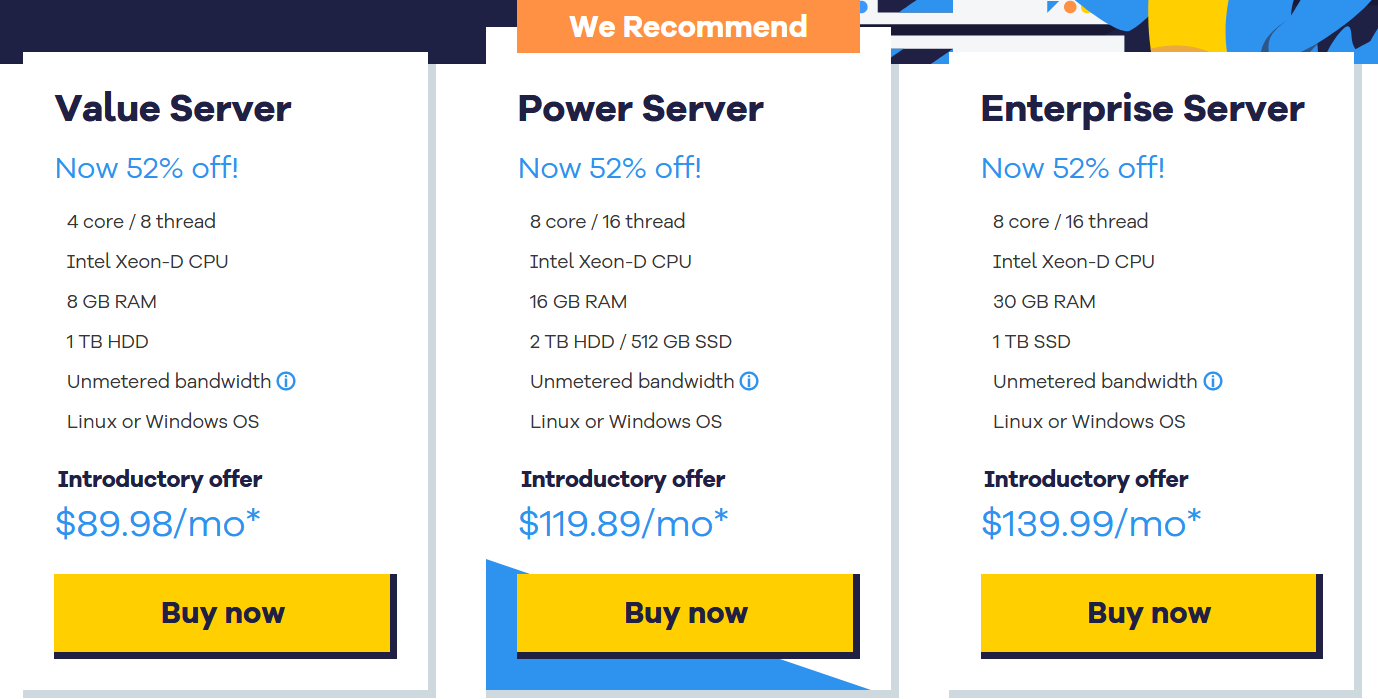Image resolution: width=1378 pixels, height=699 pixels.
Task: Click Introductory offer label under Power Server
Action: point(623,479)
